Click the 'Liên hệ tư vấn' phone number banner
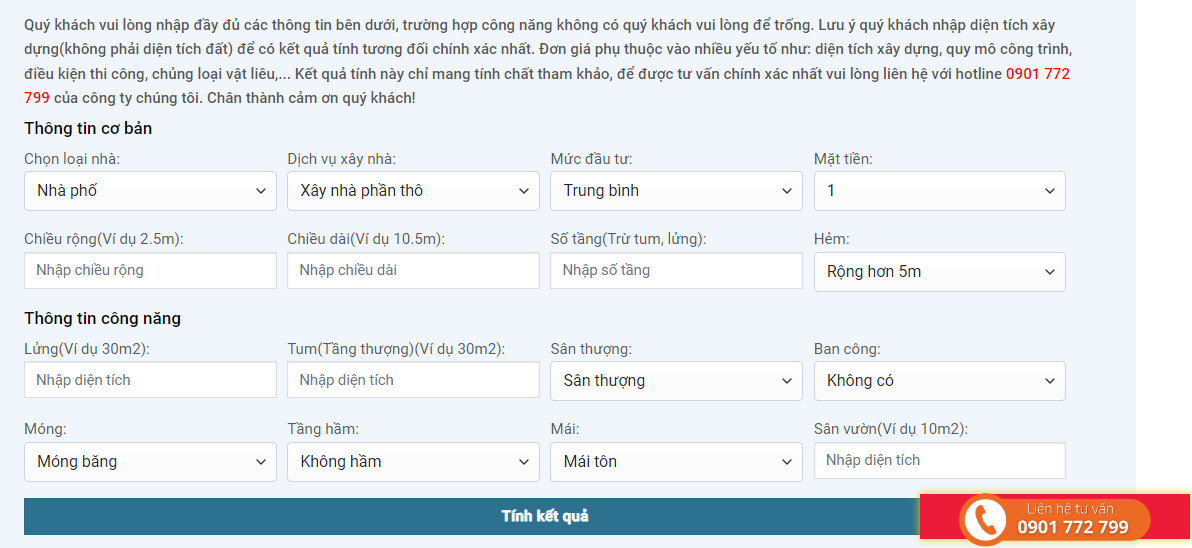Screen dimensions: 1192x548 [1072, 520]
